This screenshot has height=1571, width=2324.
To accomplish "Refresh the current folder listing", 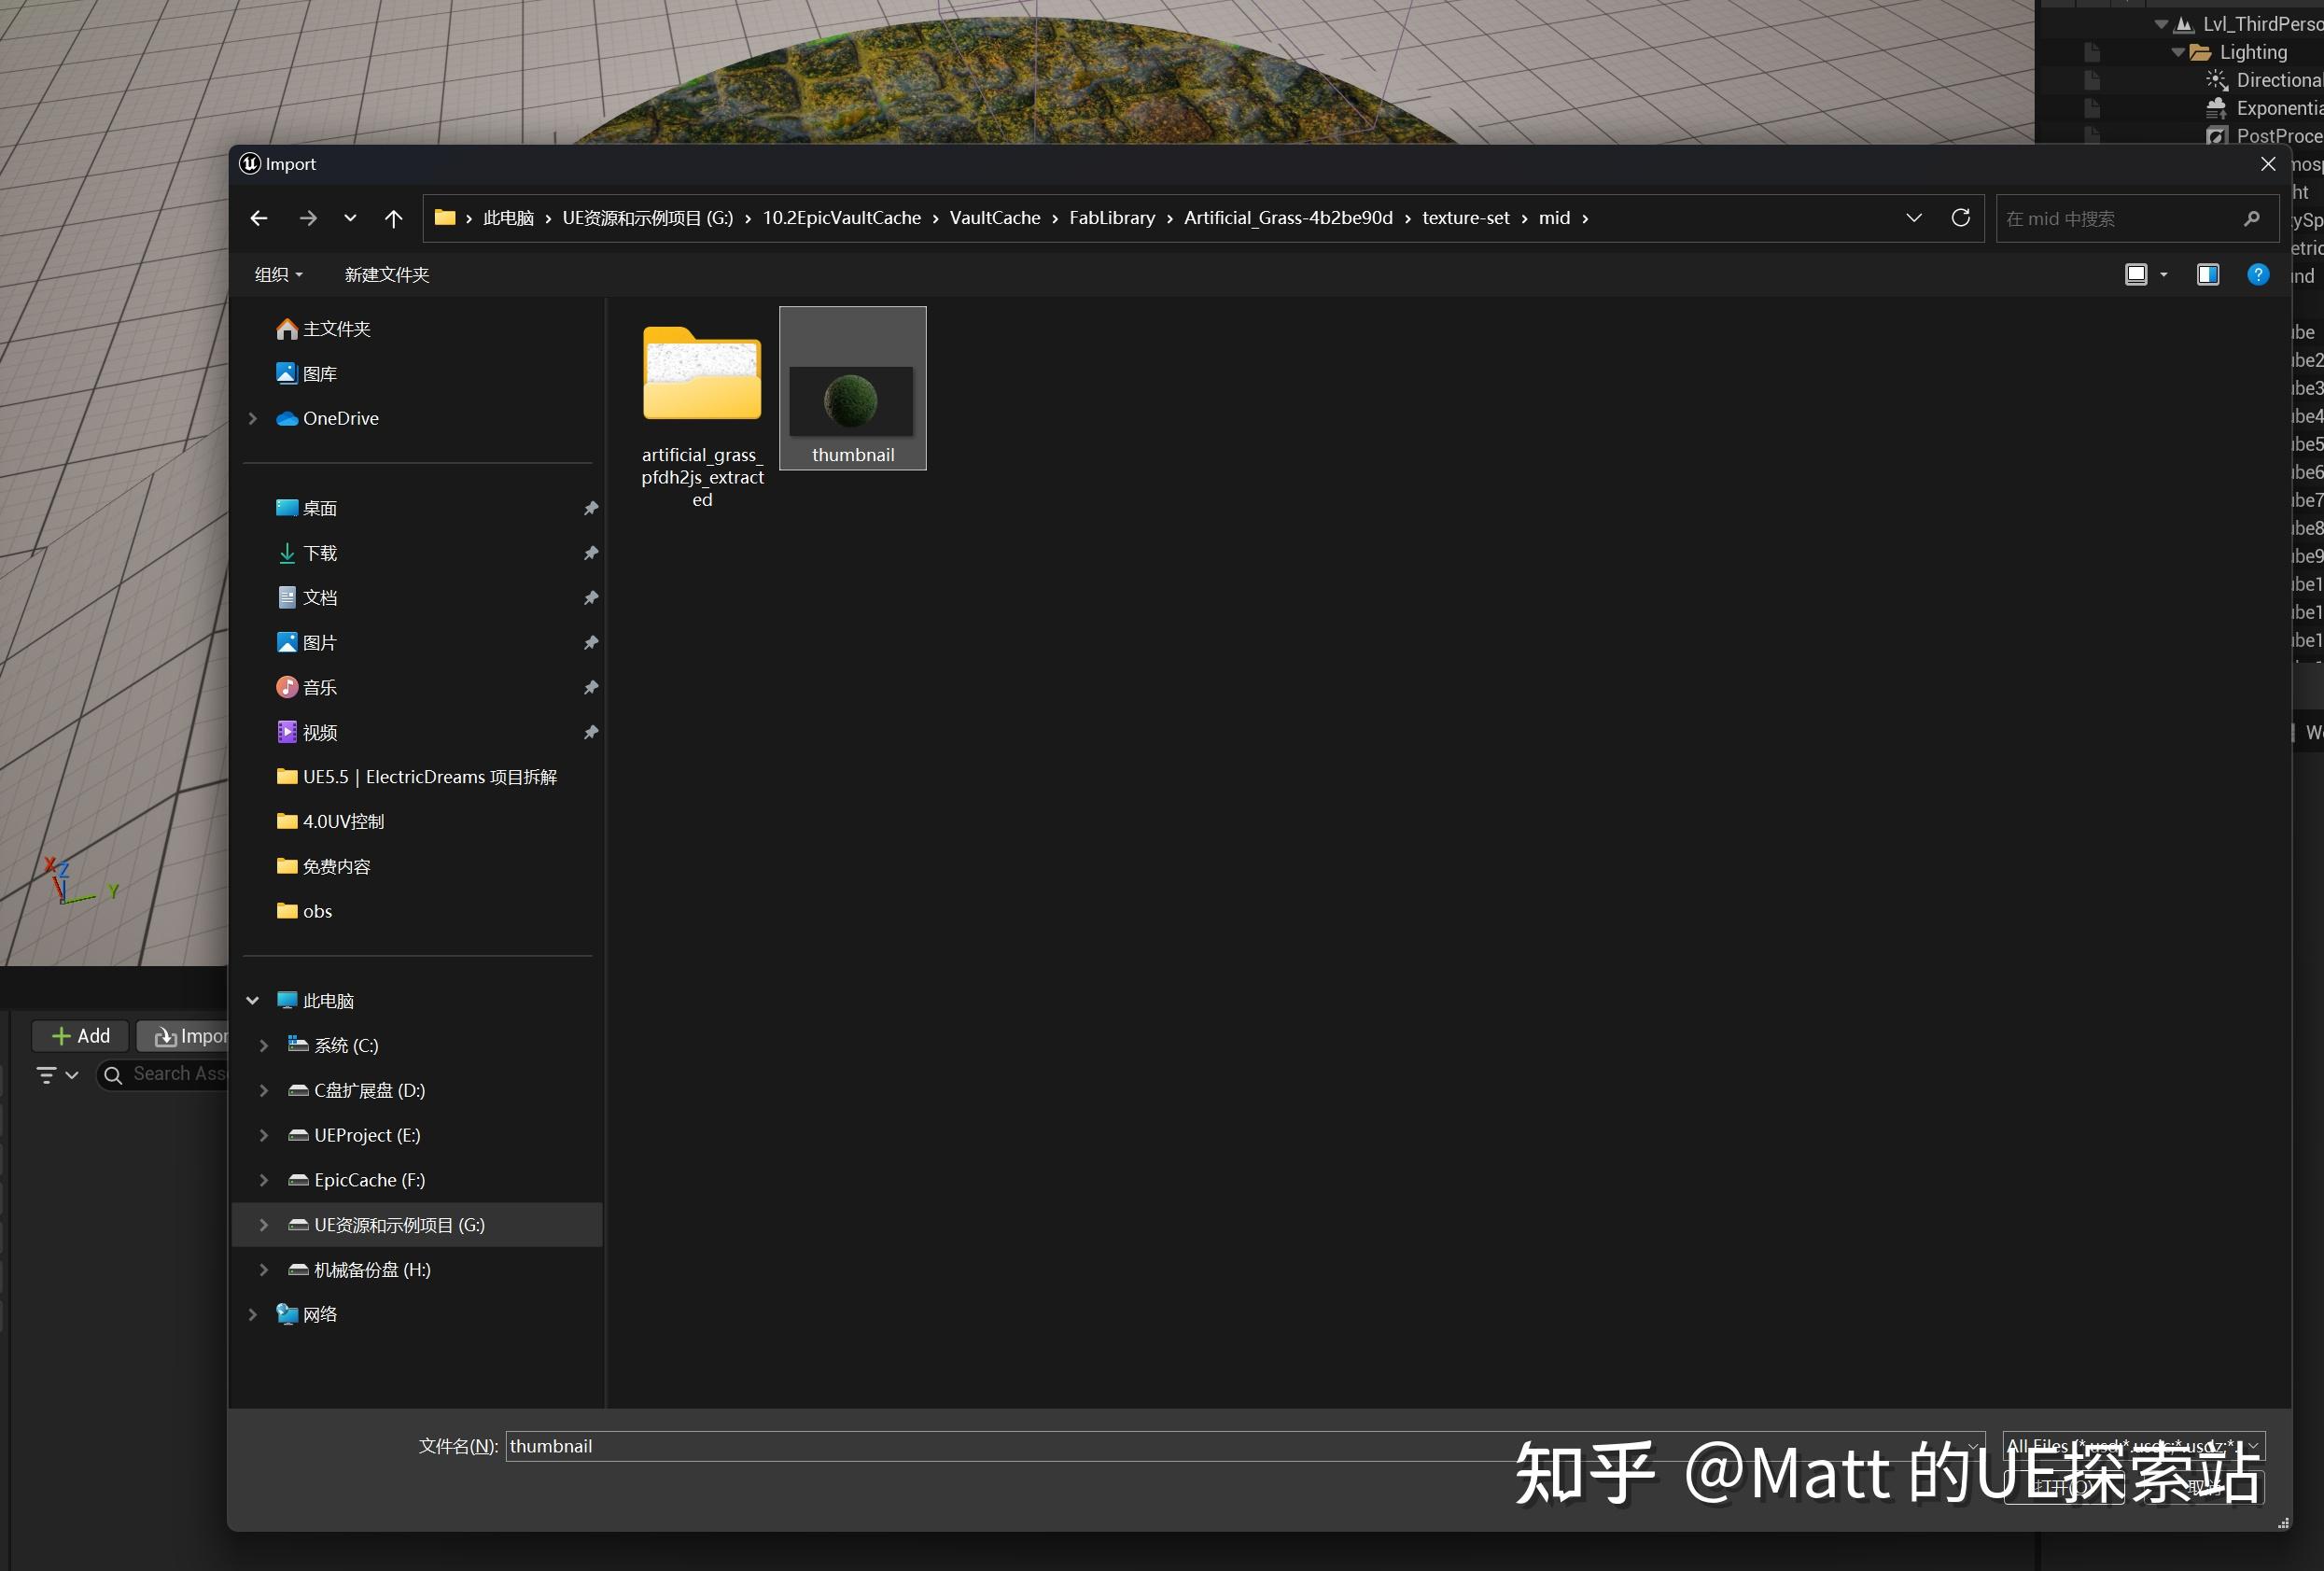I will point(1960,218).
